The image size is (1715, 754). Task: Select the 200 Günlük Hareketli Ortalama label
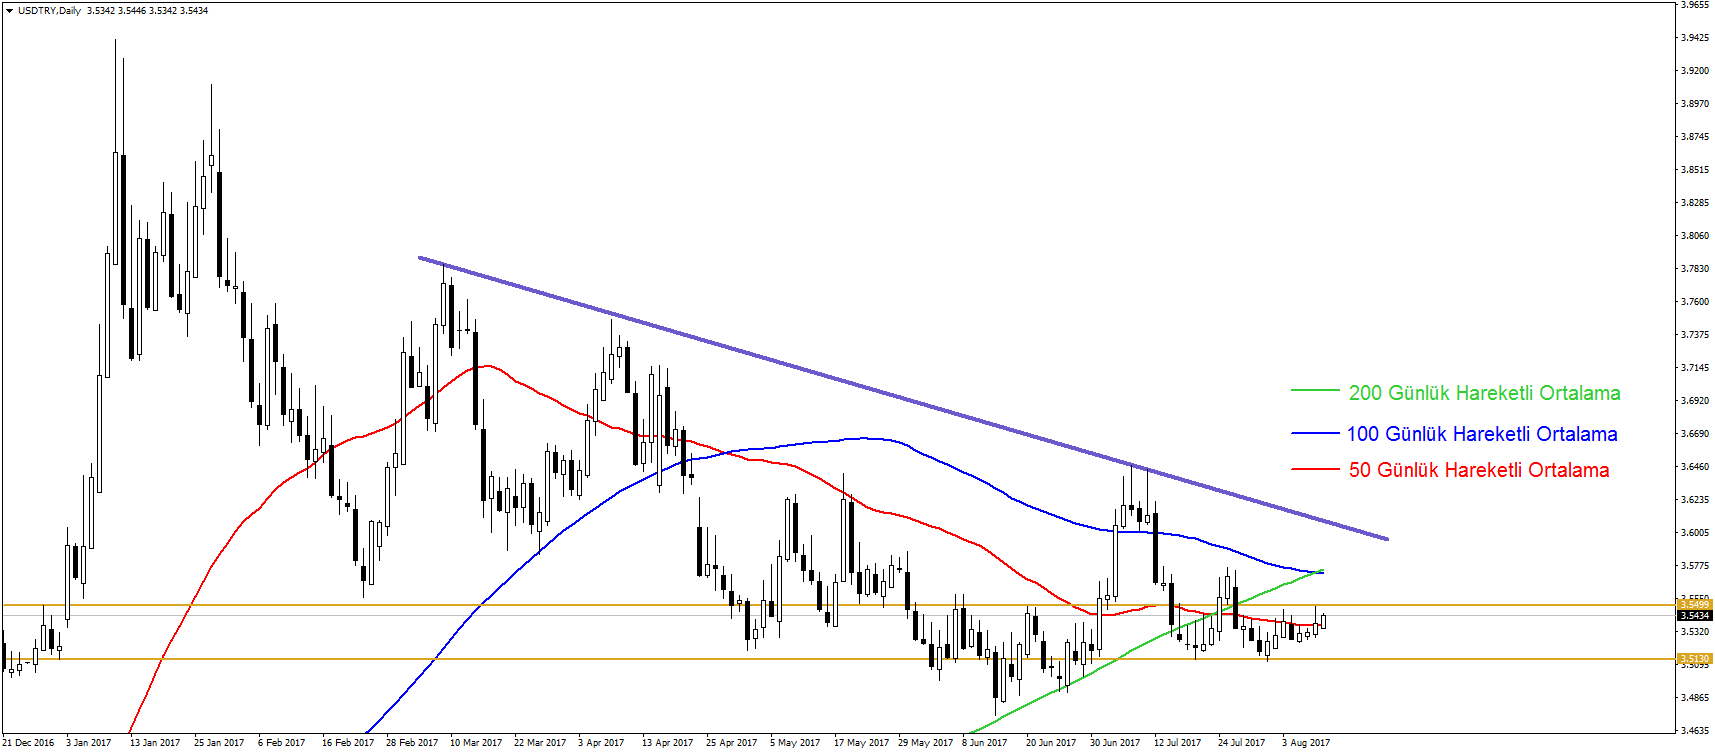(x=1484, y=393)
